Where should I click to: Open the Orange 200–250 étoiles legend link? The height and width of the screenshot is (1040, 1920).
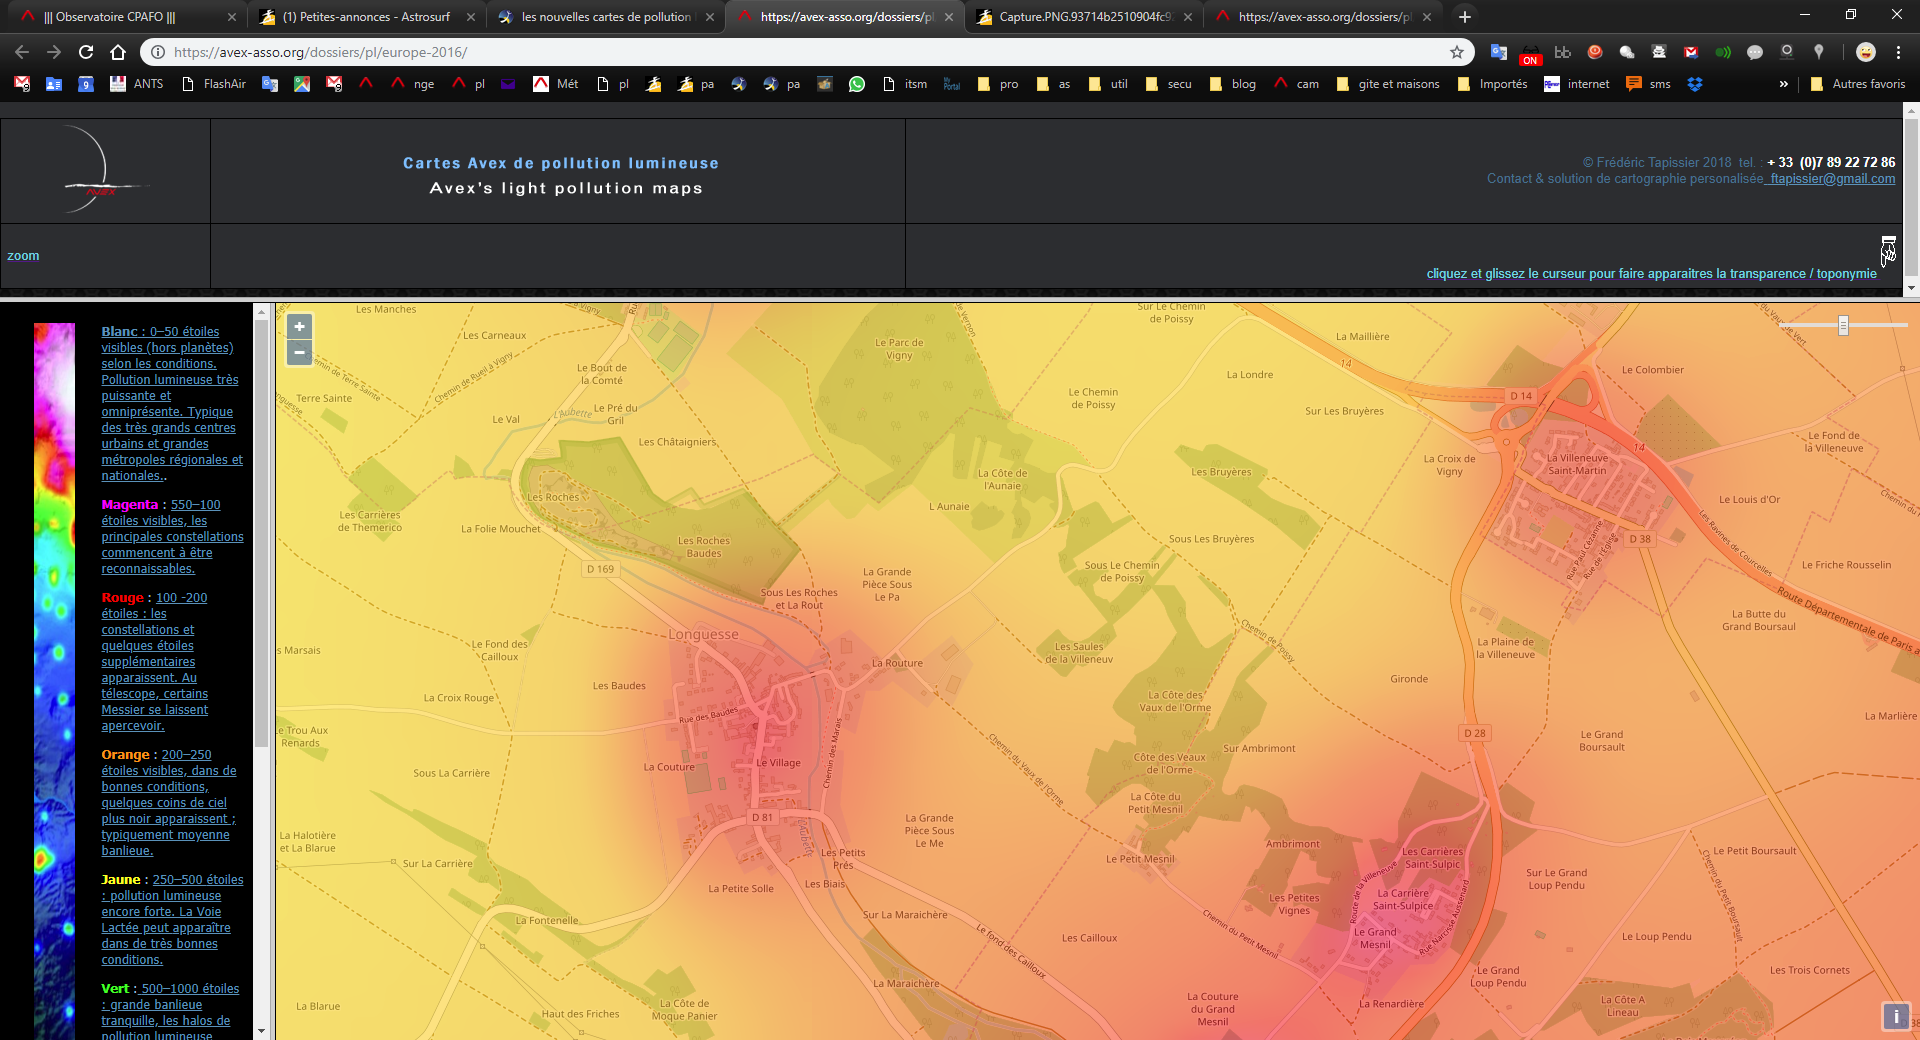point(169,803)
